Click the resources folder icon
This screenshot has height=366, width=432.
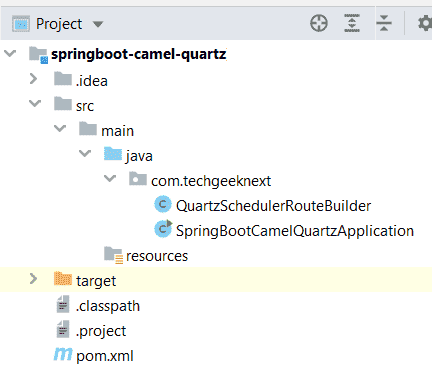[x=113, y=255]
